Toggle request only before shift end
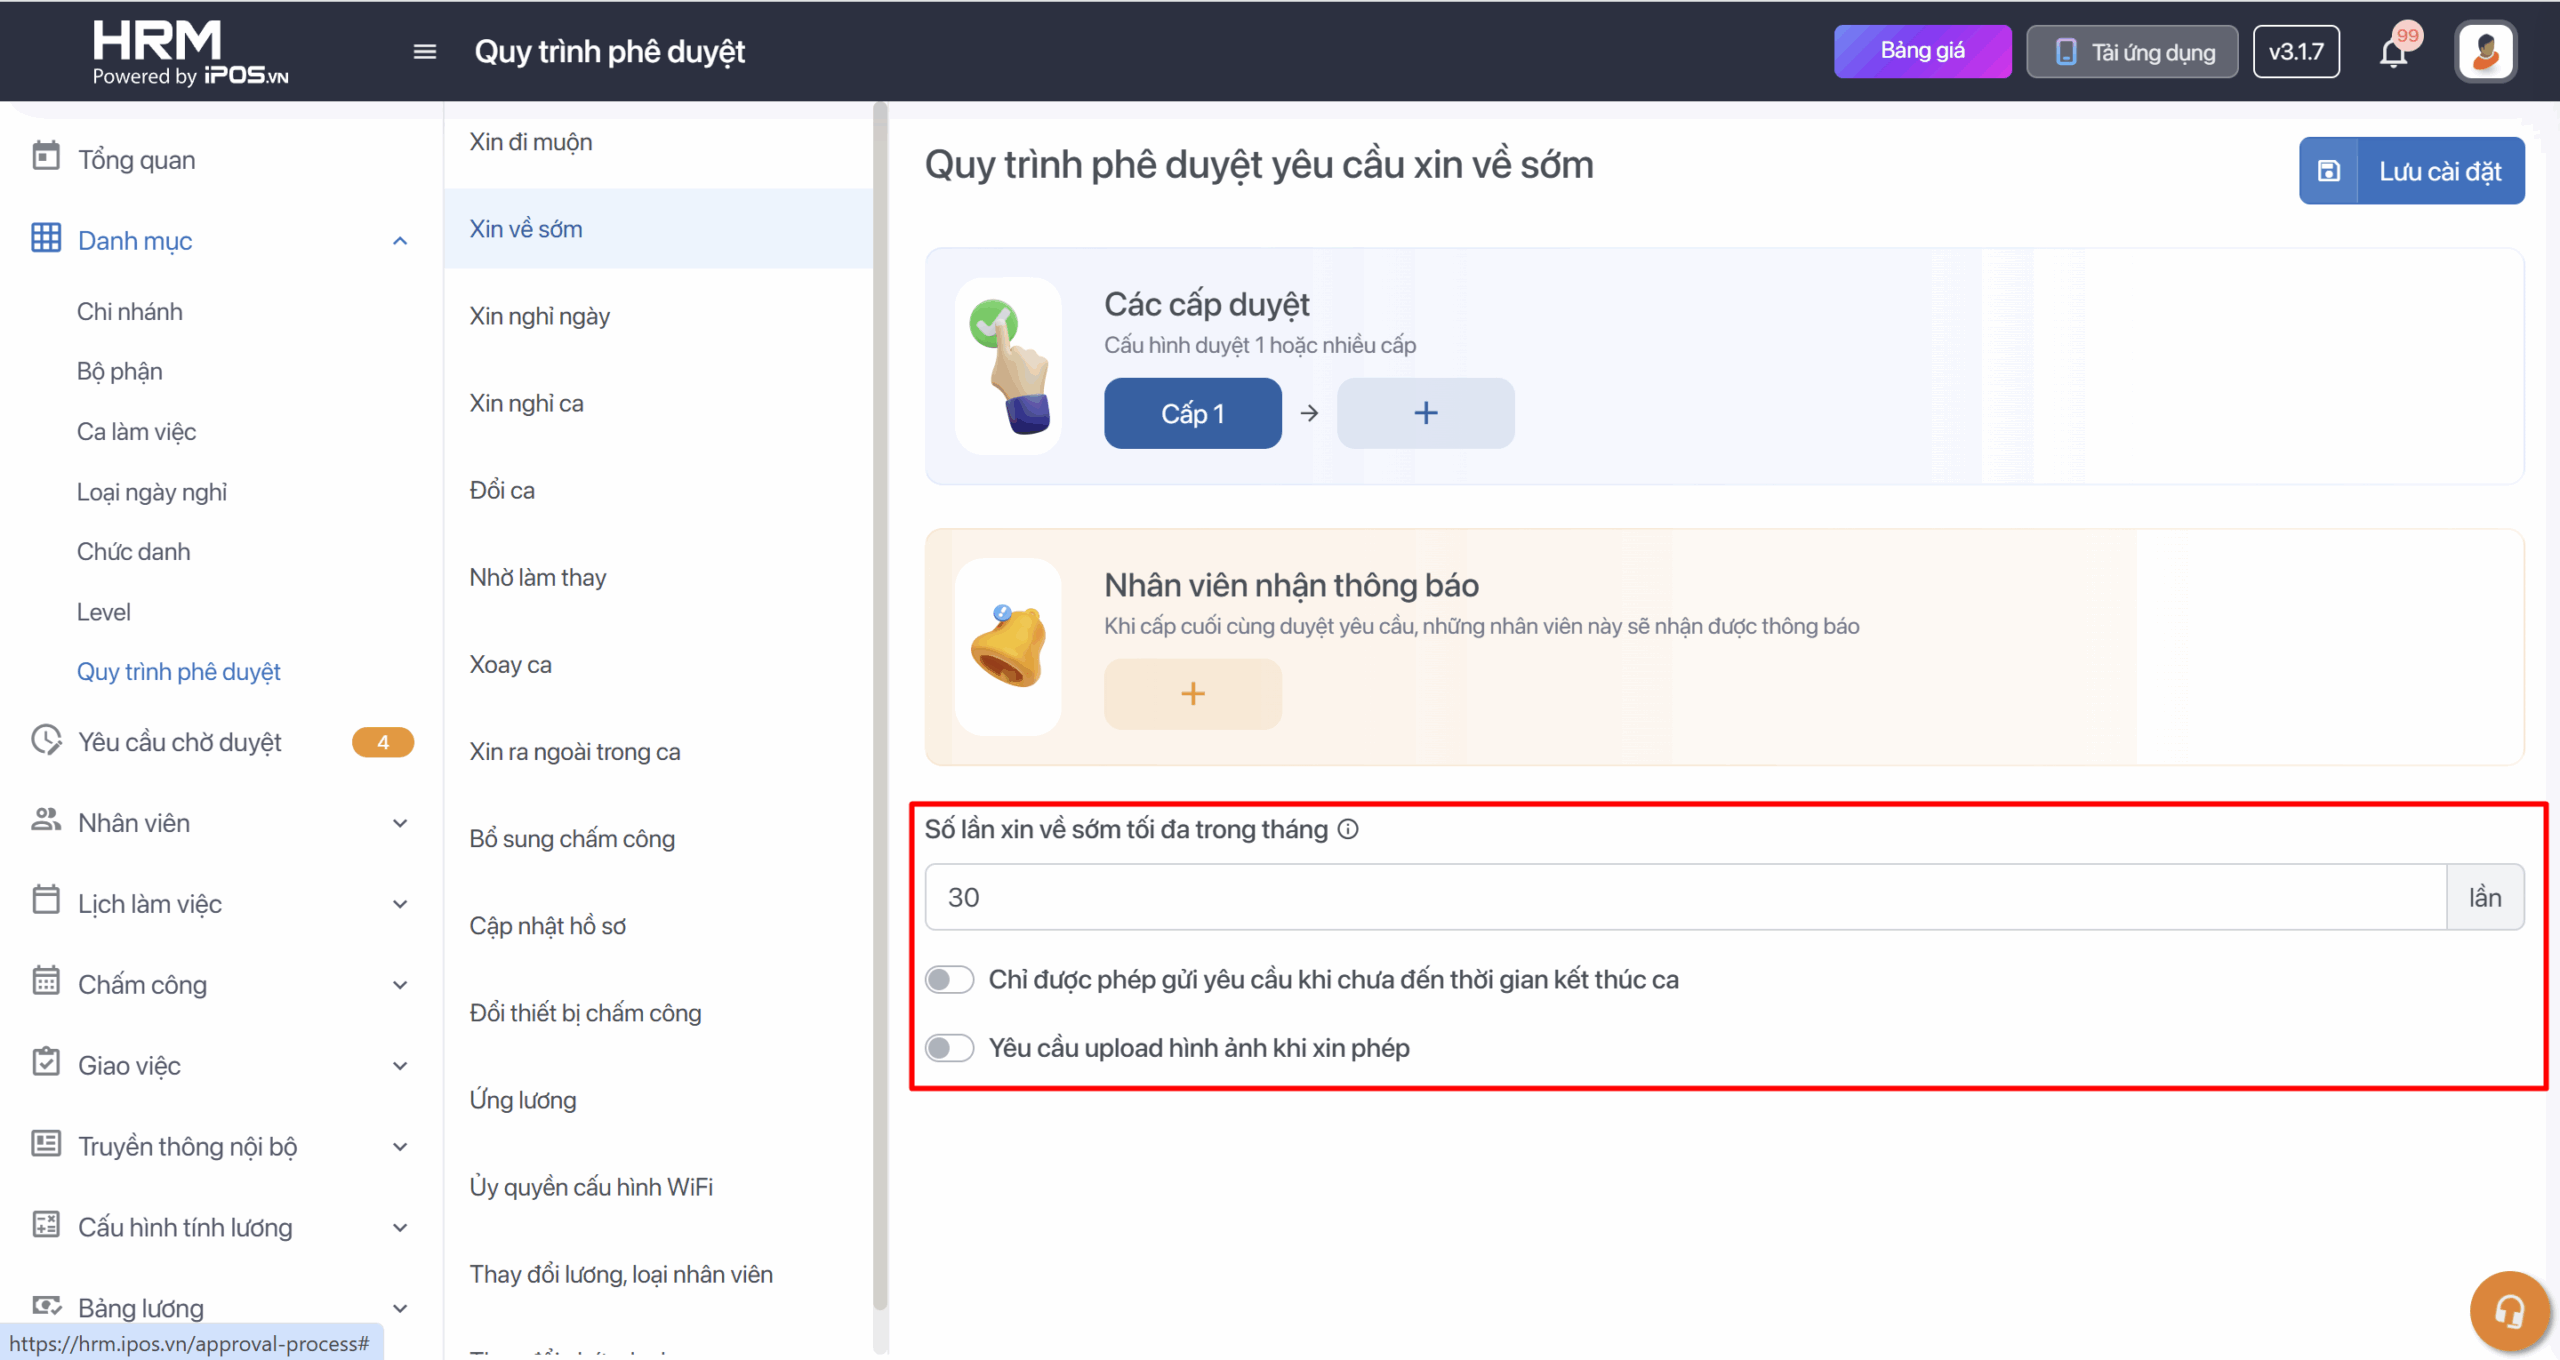 click(949, 979)
